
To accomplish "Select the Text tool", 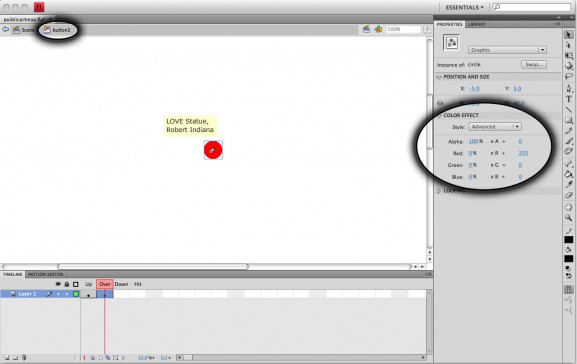I will point(569,99).
